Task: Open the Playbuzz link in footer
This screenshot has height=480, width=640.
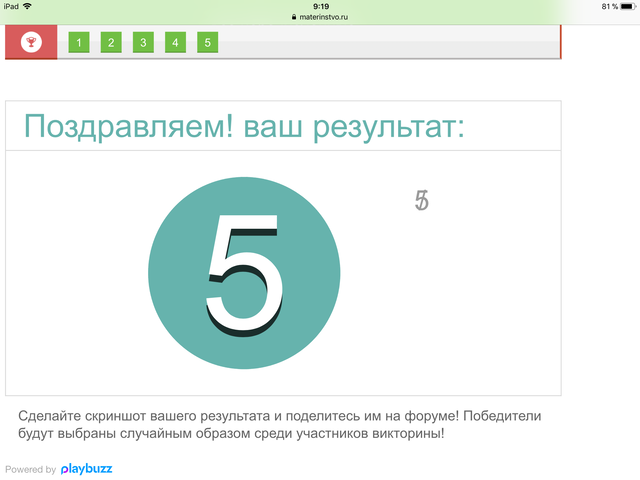Action: [x=87, y=469]
